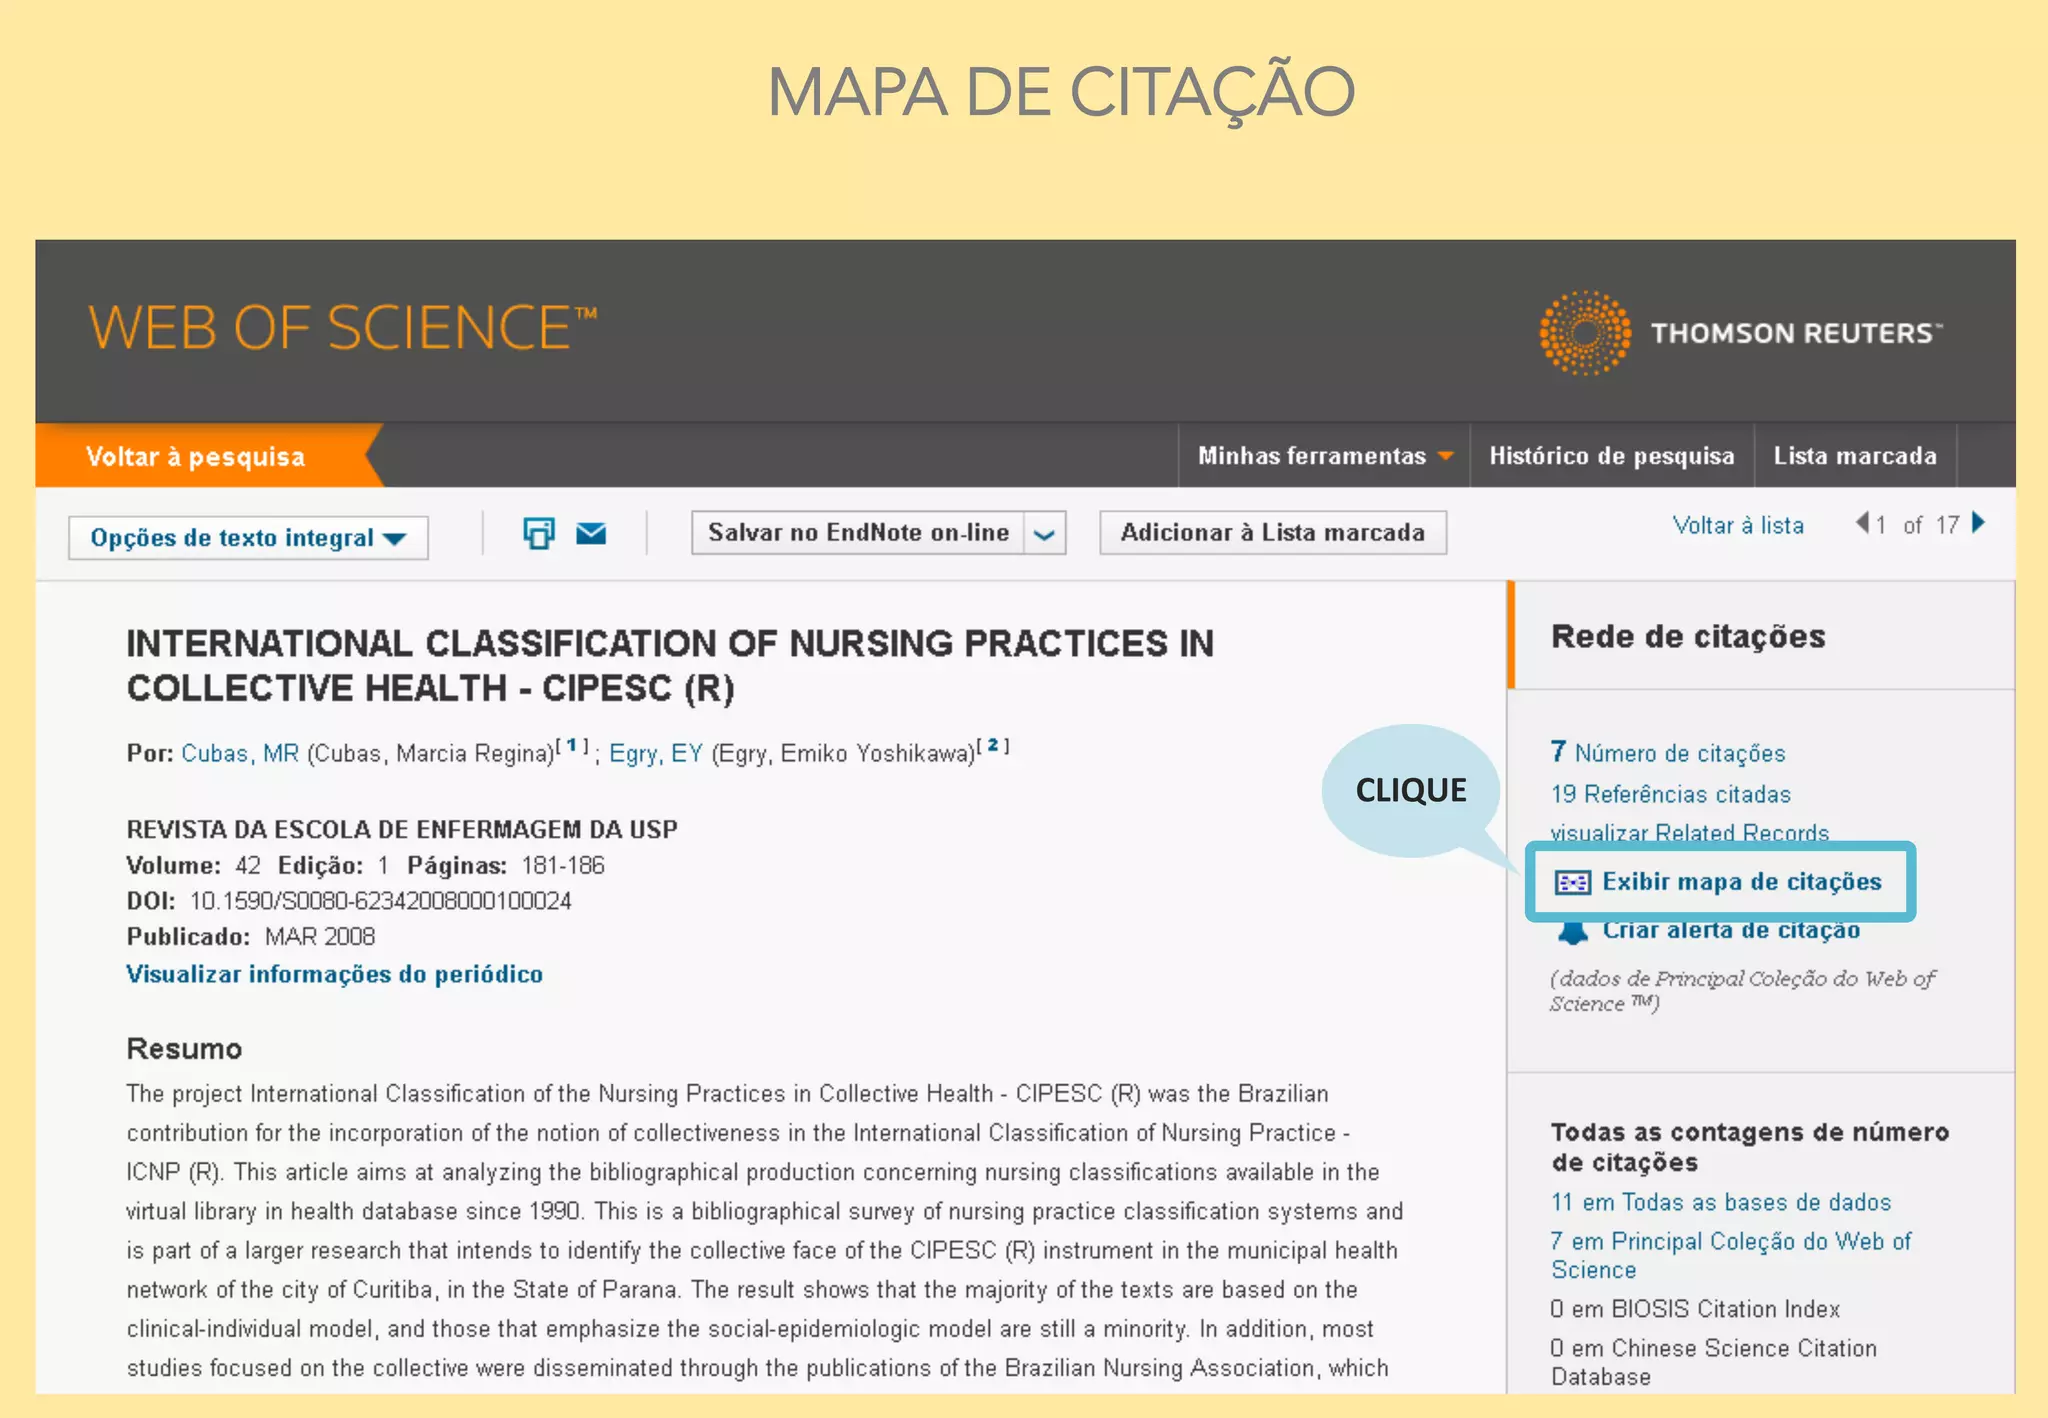Expand Opções de texto integral dropdown

(248, 538)
